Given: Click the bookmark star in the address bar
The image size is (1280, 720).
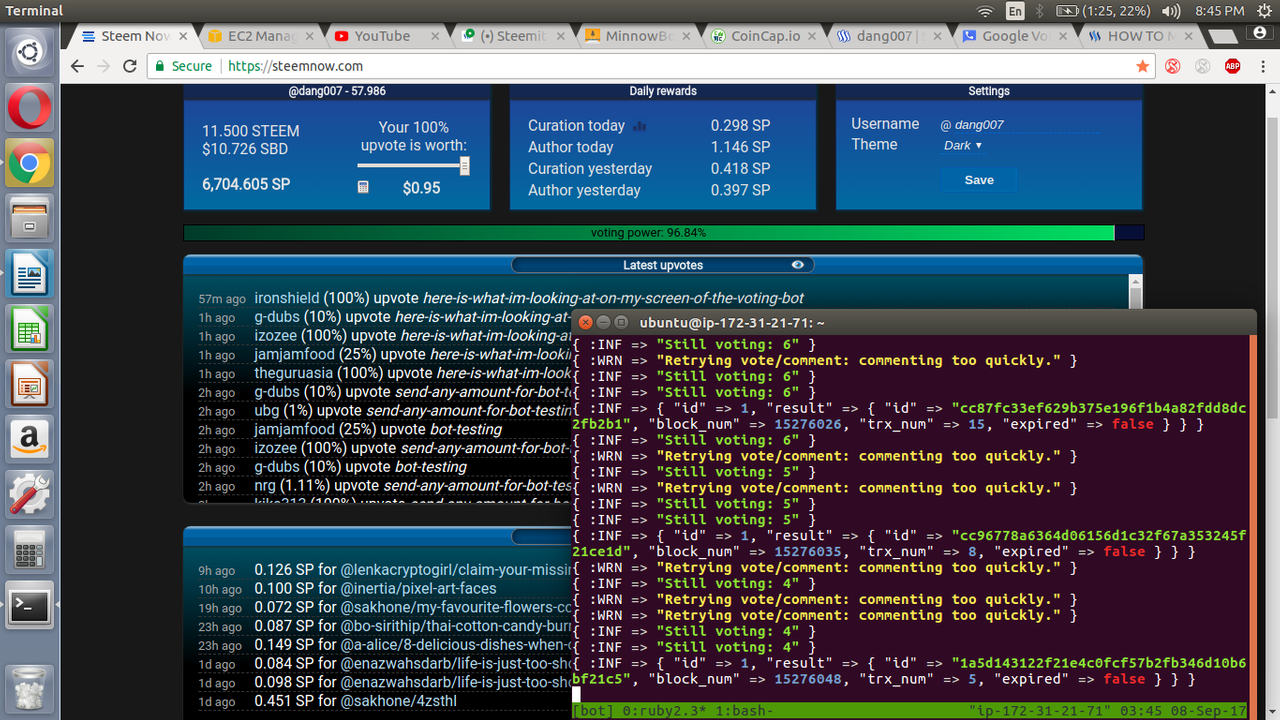Looking at the screenshot, I should pos(1142,66).
